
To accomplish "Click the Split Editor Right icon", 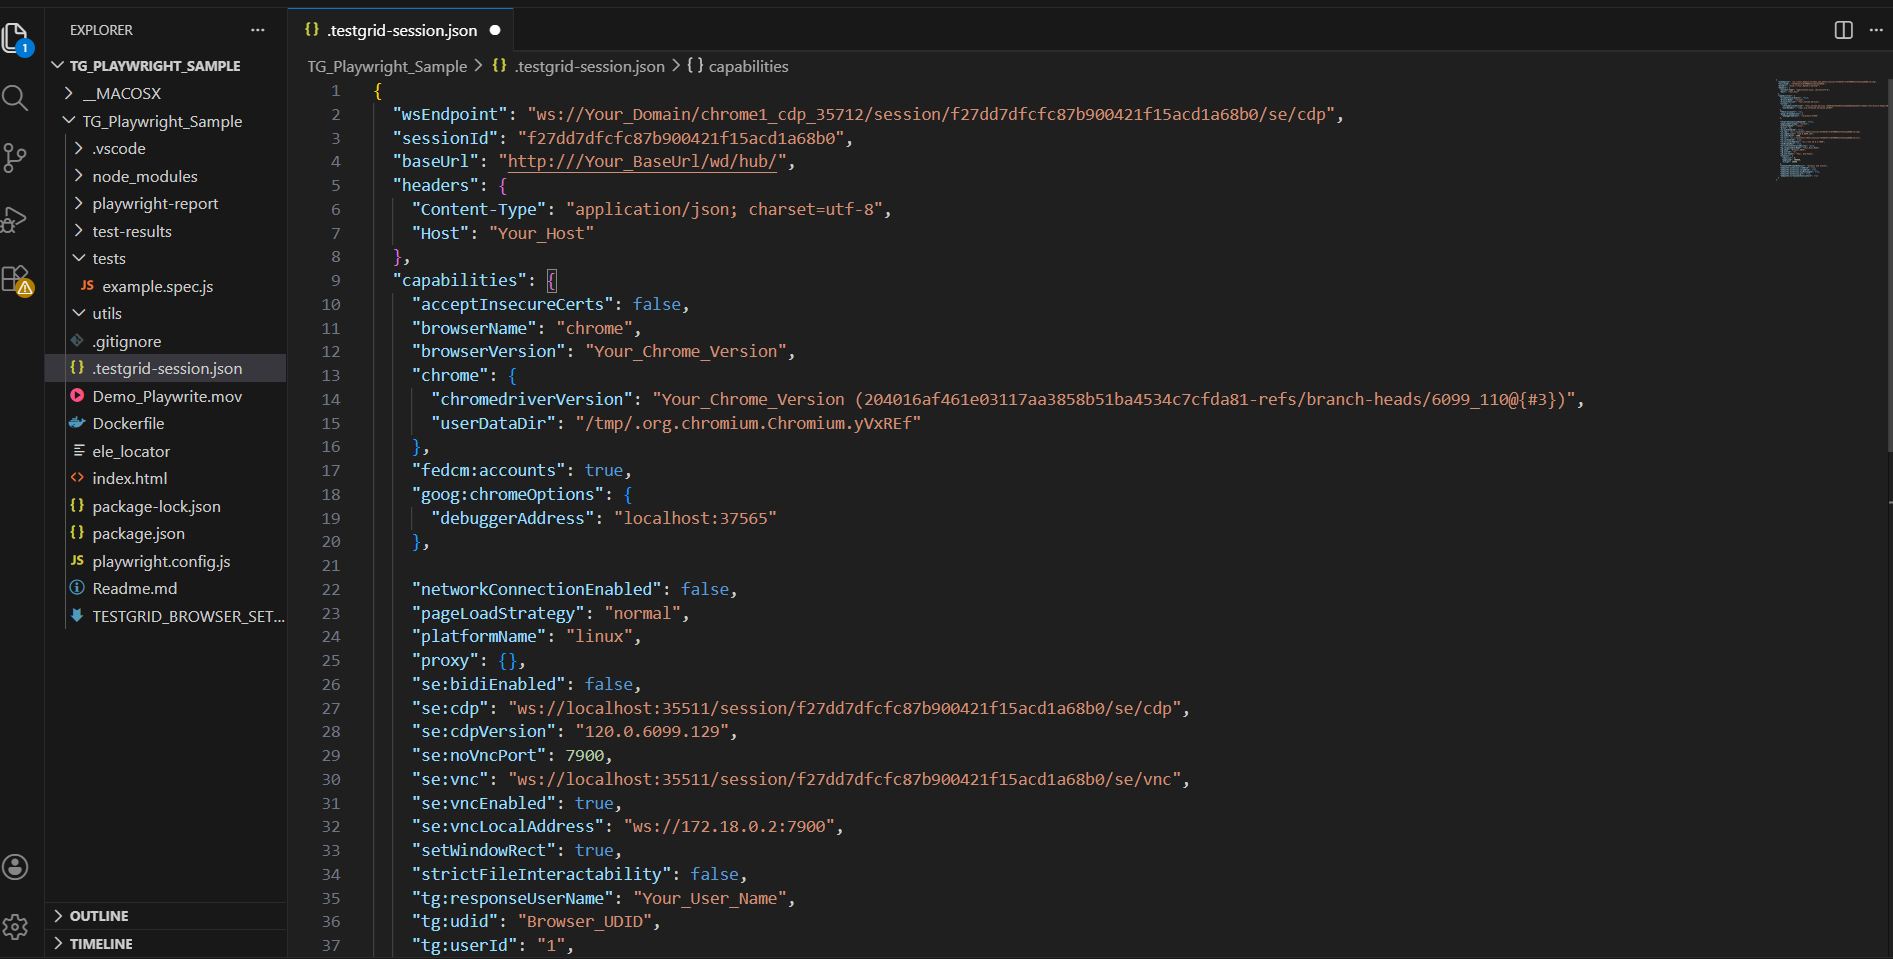I will pyautogui.click(x=1843, y=30).
